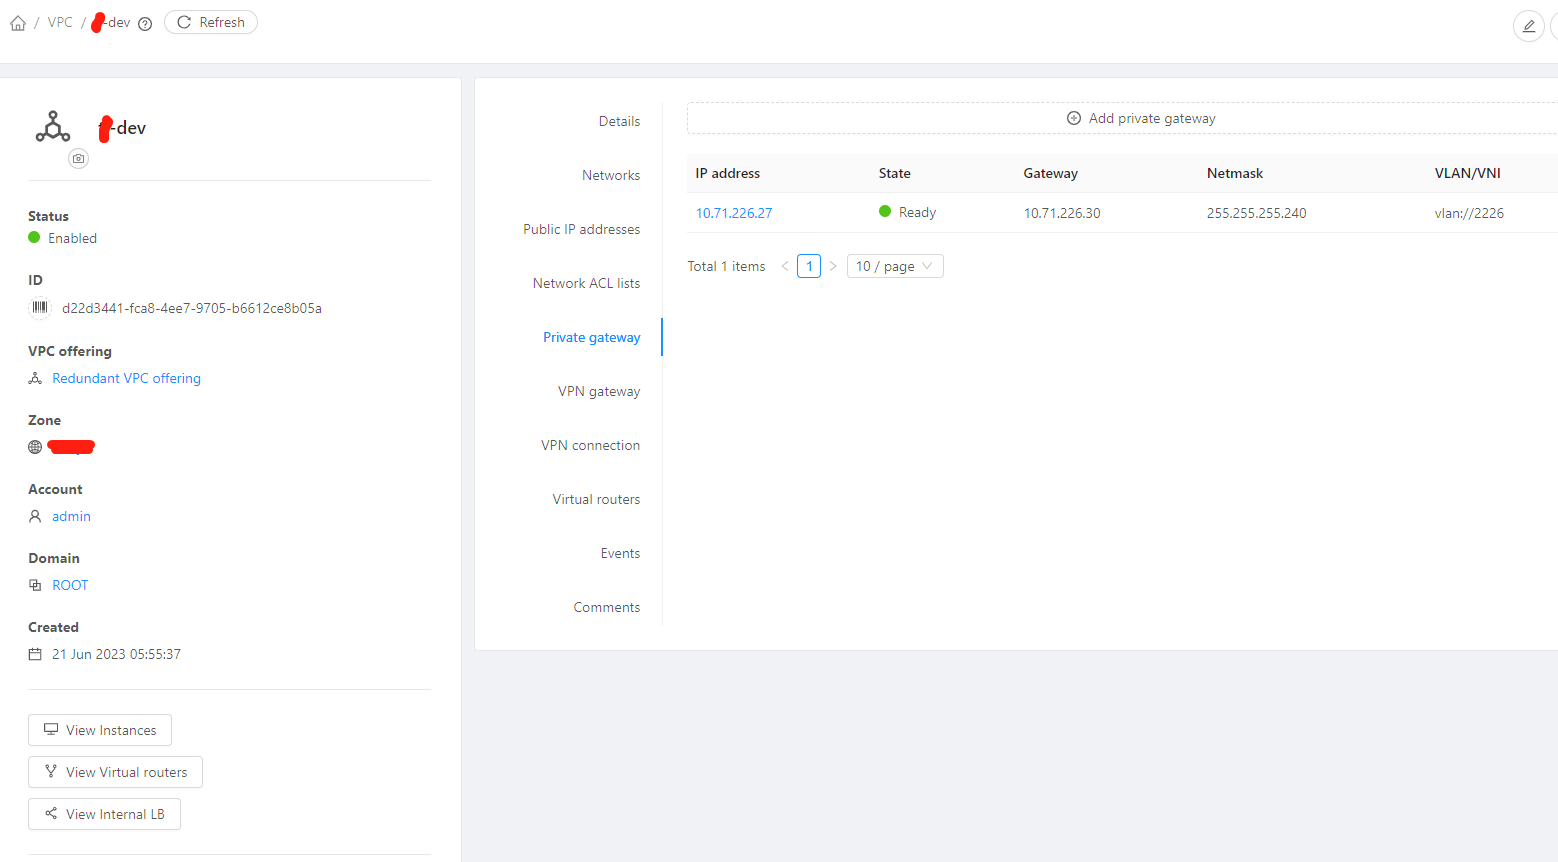Screen dimensions: 1558x862
Task: Click the globe icon beside the Zone name
Action: coord(35,446)
